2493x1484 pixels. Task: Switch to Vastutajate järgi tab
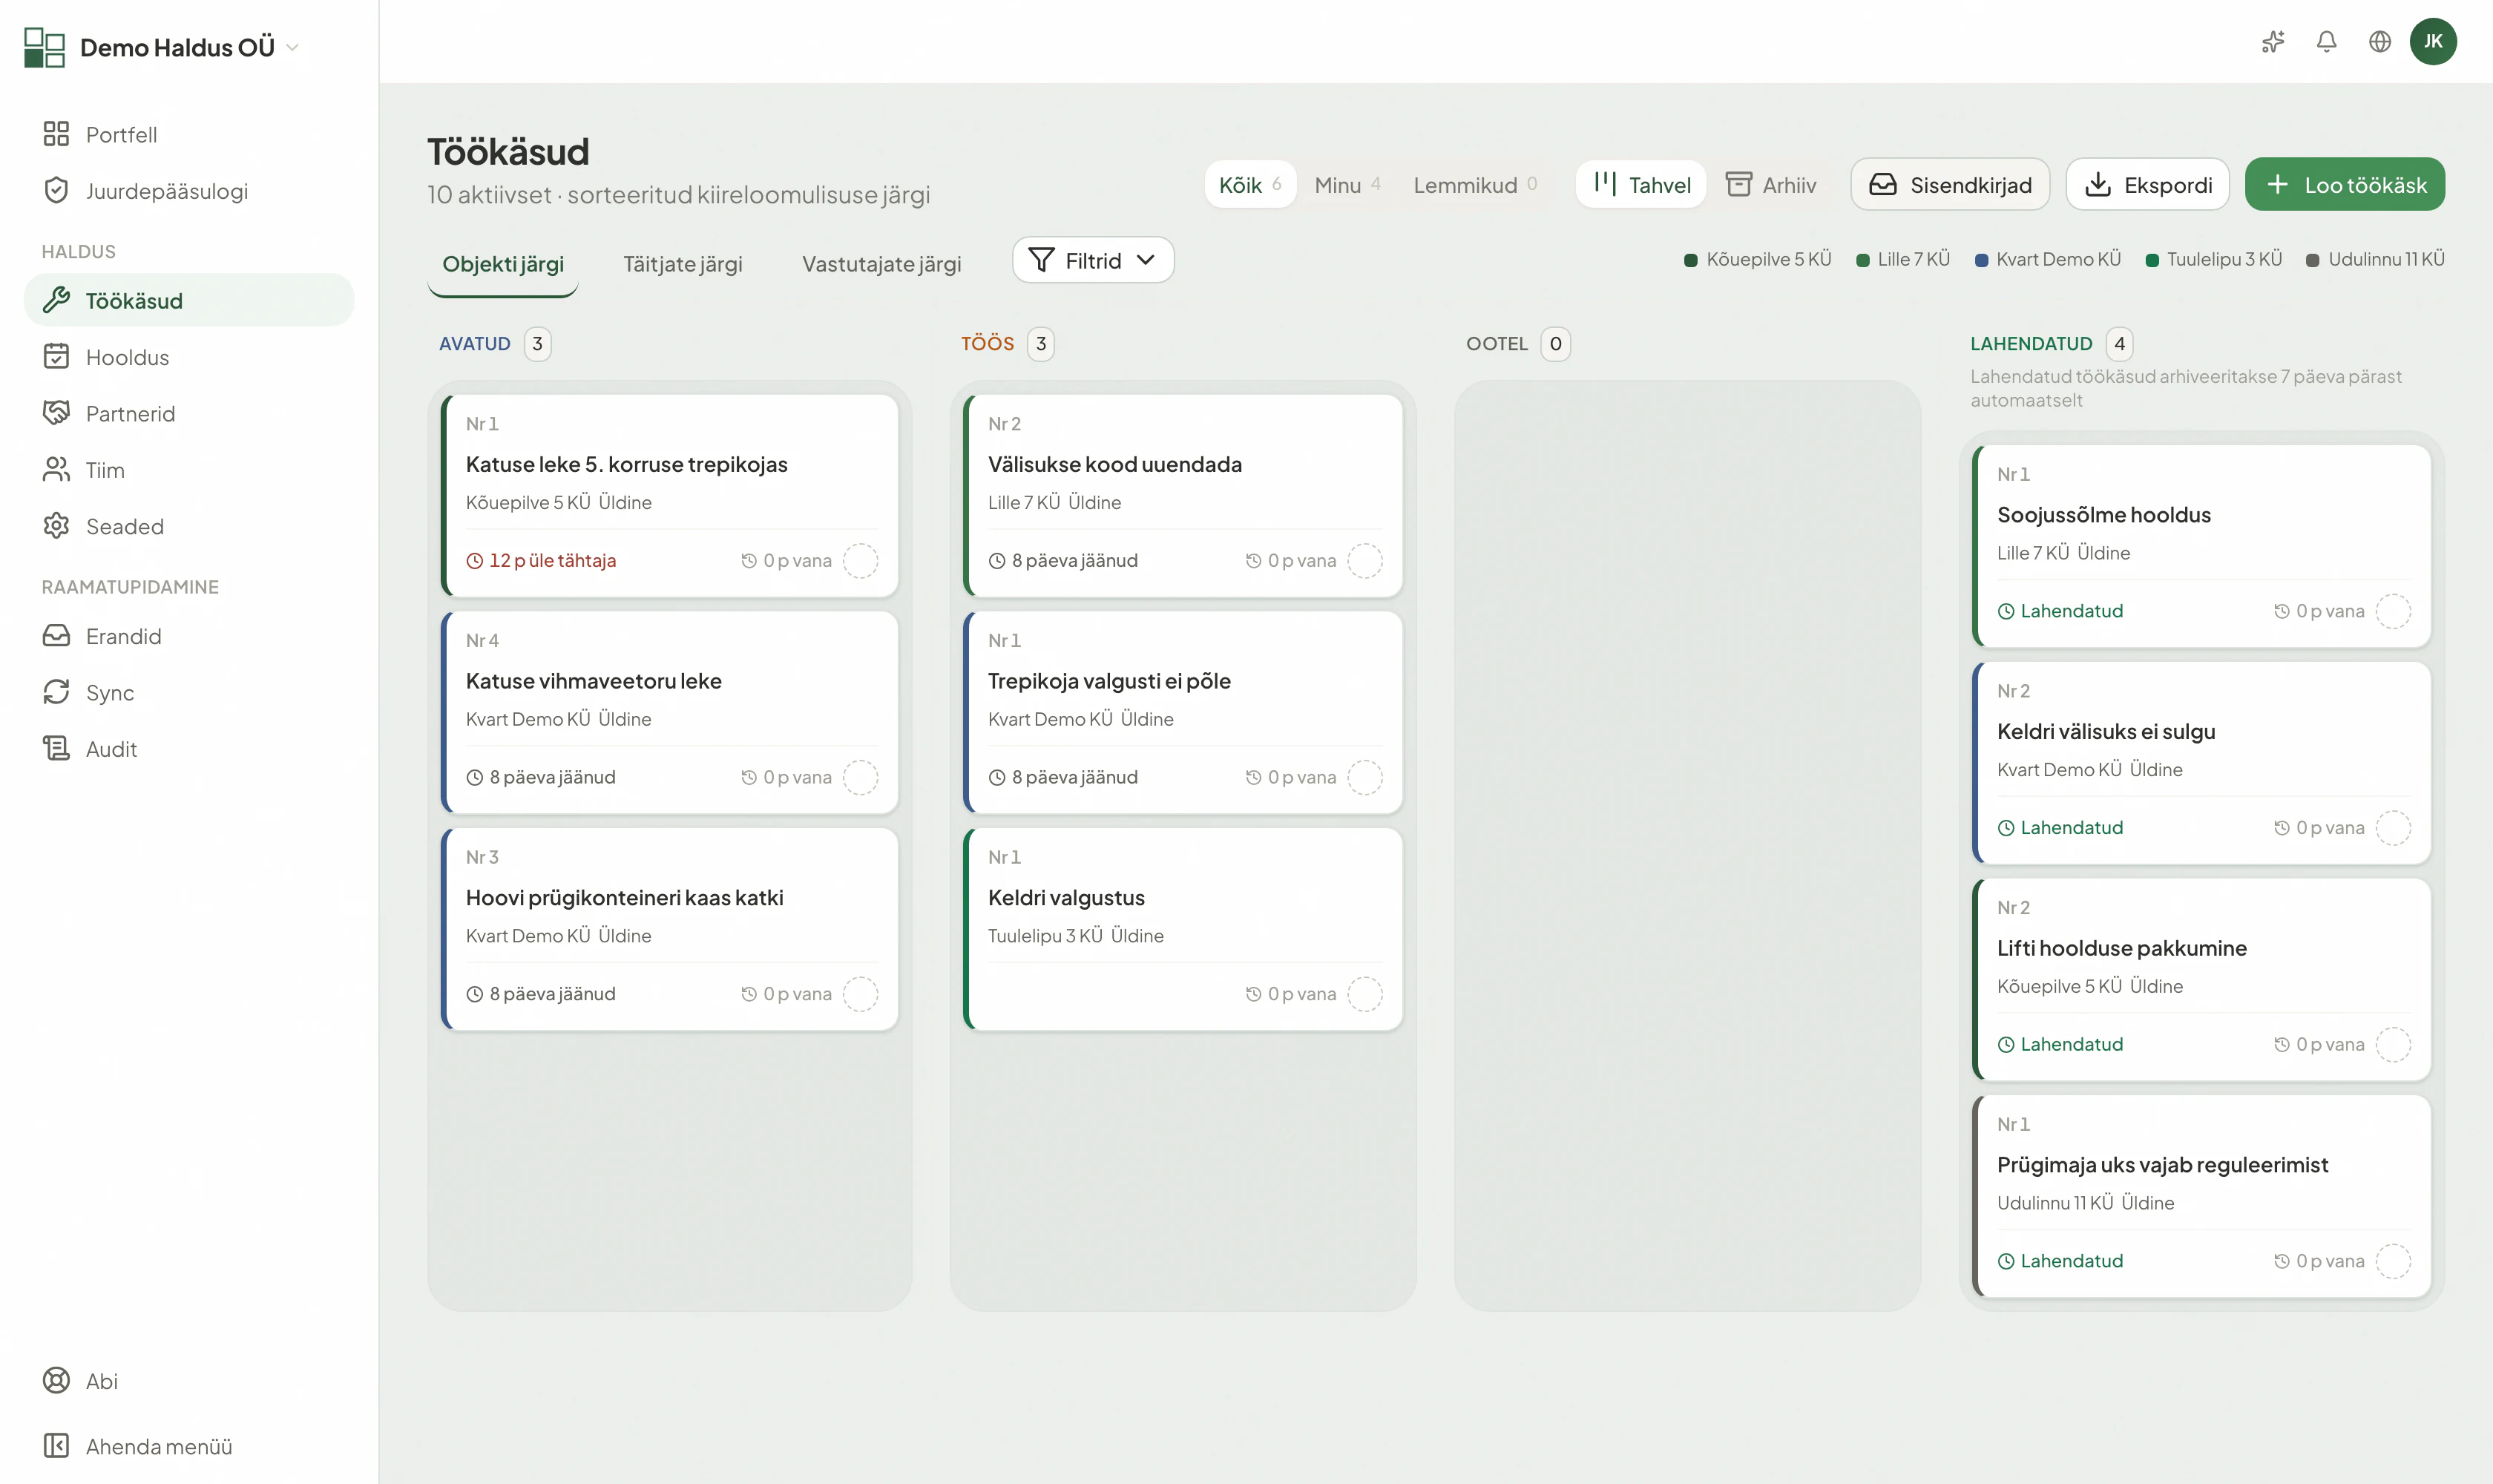point(881,264)
